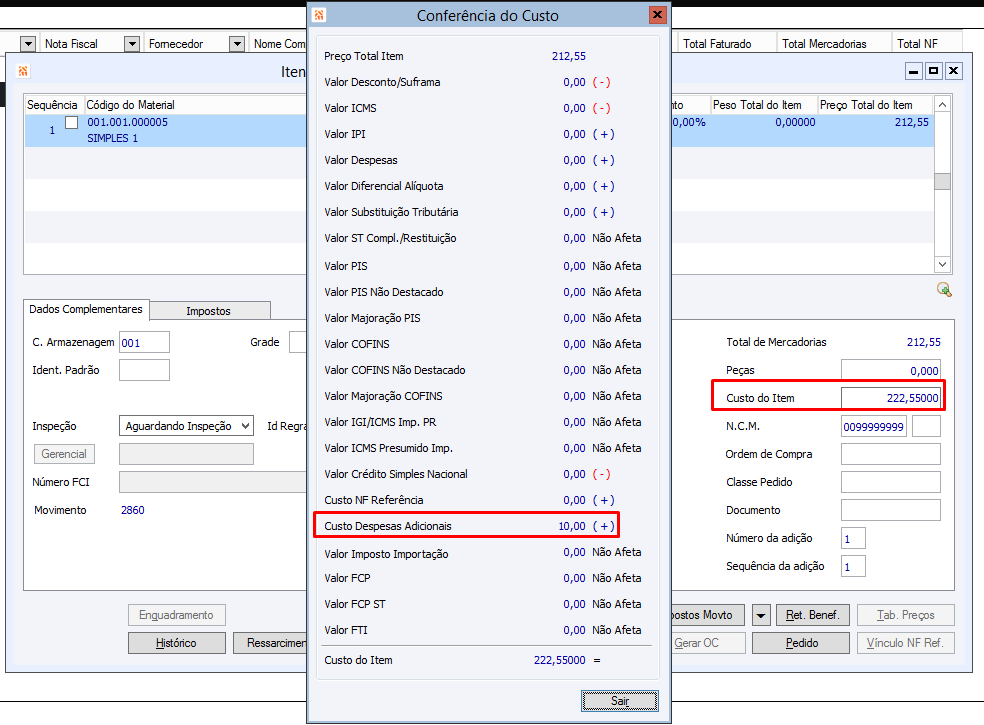Click the Ordem de Compra input field

coord(890,454)
